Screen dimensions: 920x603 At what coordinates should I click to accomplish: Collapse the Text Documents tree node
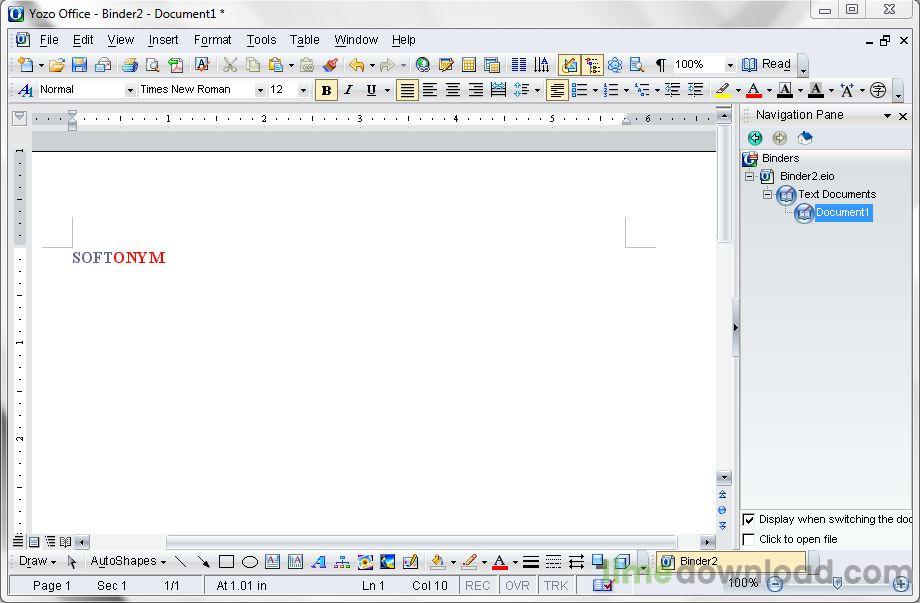pos(767,194)
